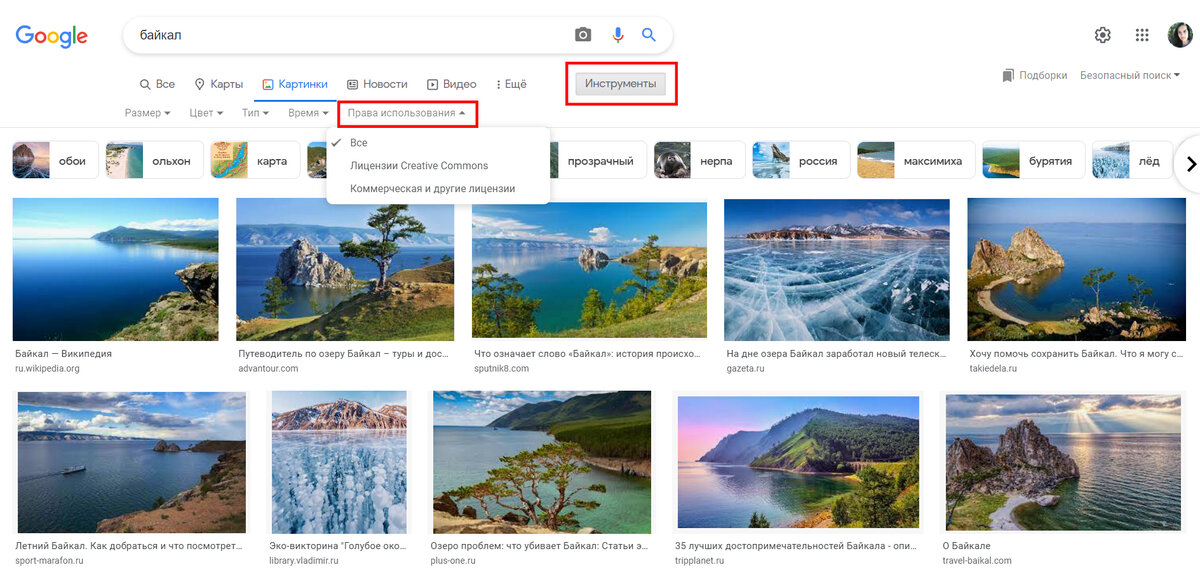The width and height of the screenshot is (1200, 572).
Task: Click На дне озера Байкал title
Action: coord(838,354)
